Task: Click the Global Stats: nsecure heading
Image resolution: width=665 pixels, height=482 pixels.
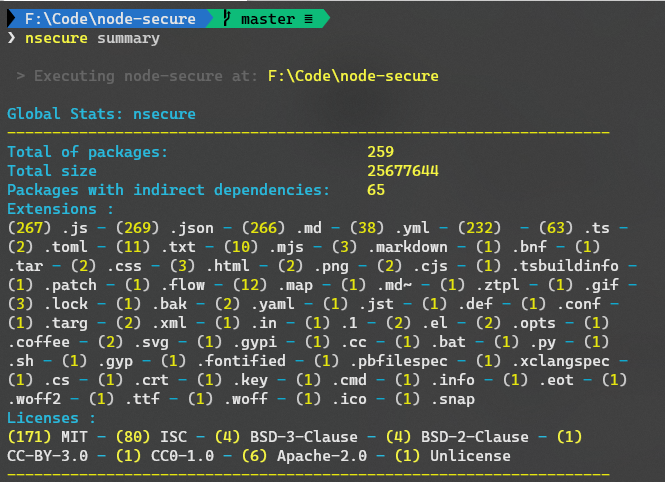Action: (101, 114)
